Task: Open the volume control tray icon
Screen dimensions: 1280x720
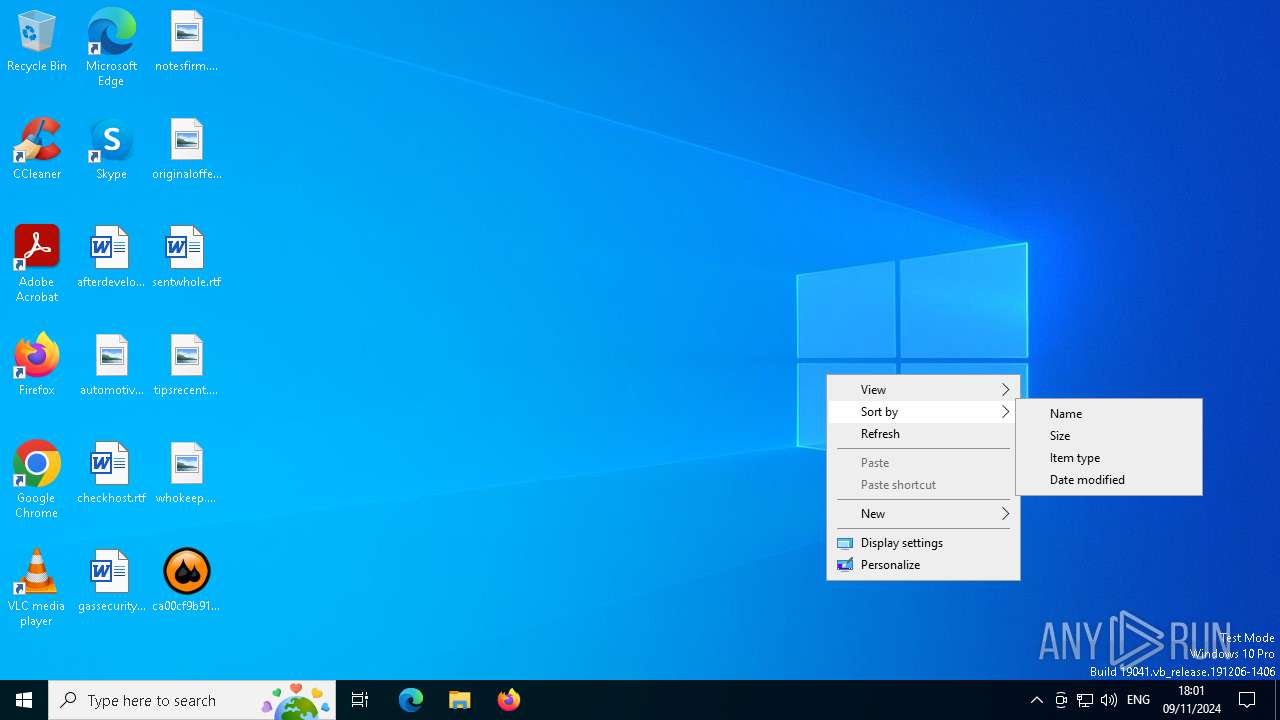Action: [1109, 700]
